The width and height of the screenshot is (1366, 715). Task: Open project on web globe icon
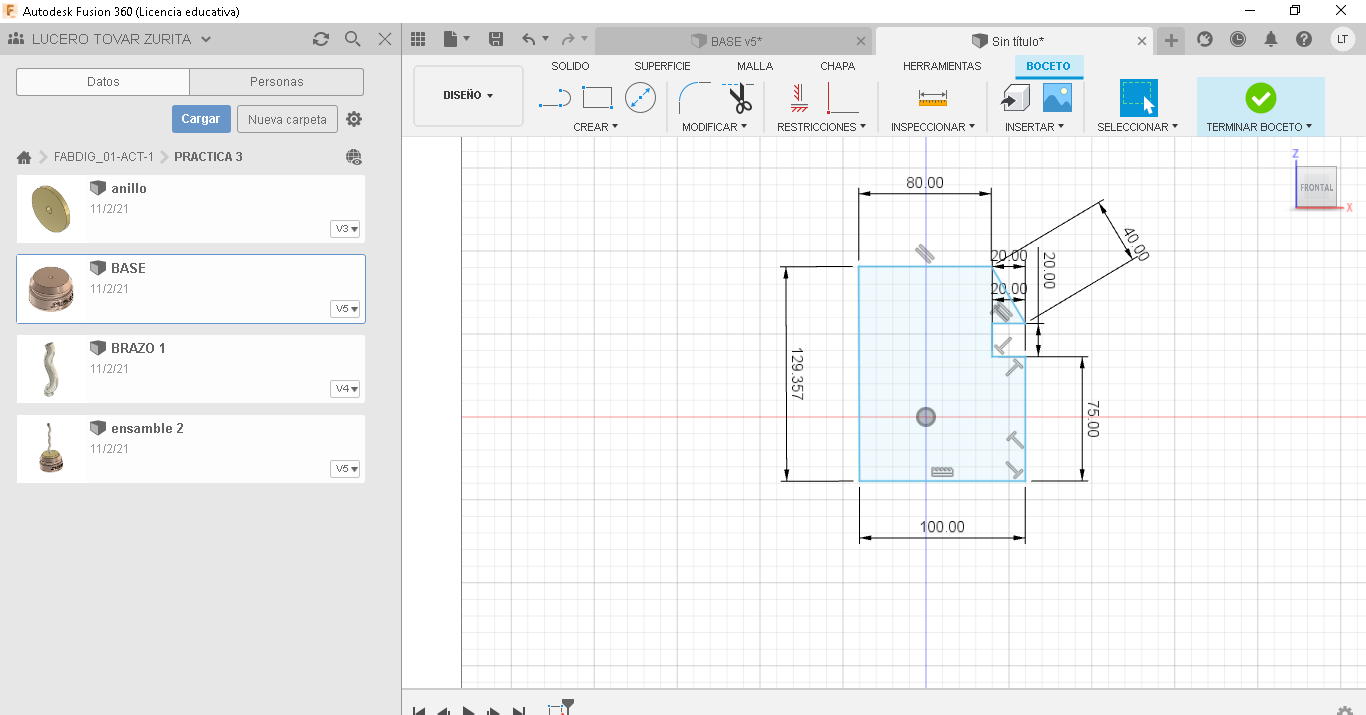pyautogui.click(x=354, y=157)
